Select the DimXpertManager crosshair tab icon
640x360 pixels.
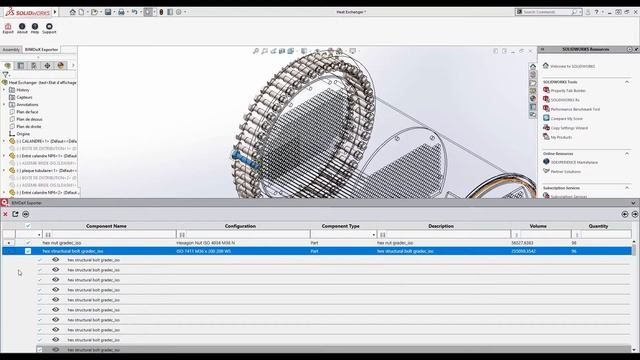[47, 65]
